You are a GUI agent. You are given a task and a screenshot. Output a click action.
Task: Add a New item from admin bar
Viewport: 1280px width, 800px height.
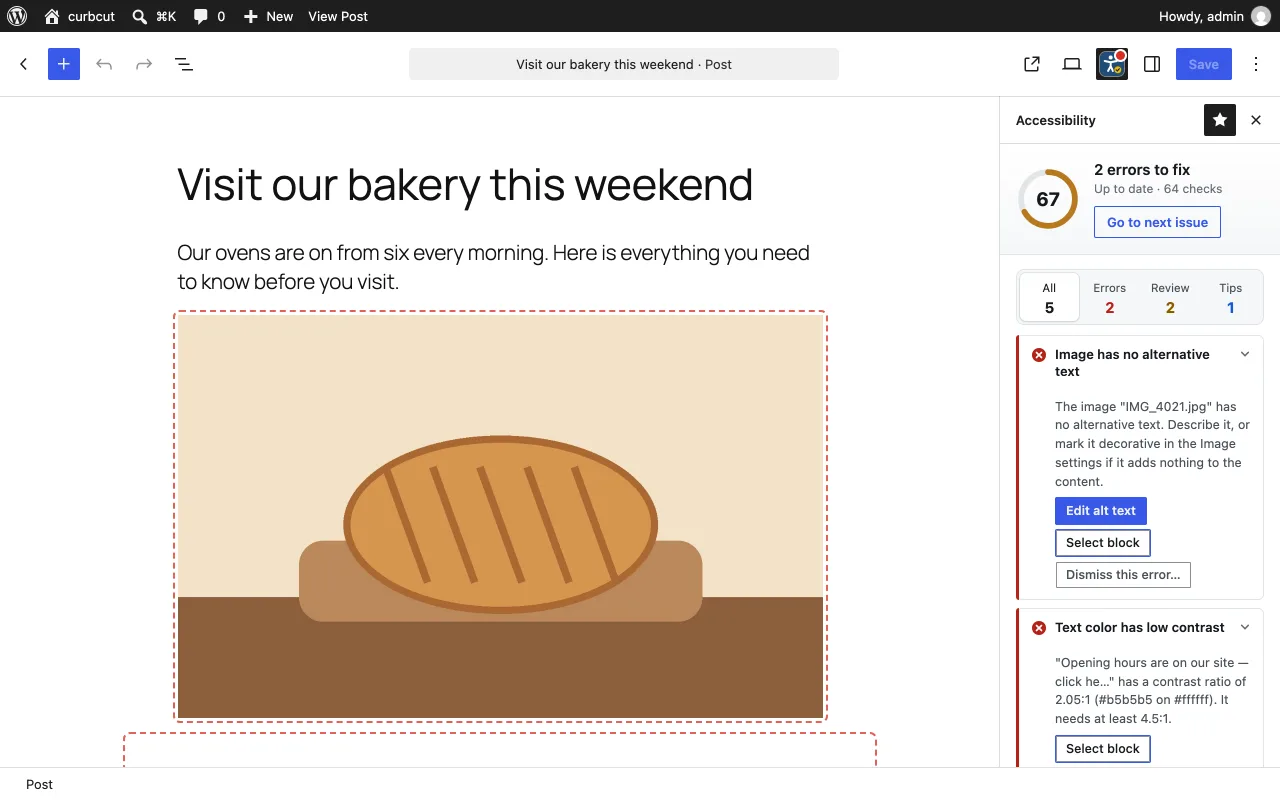coord(268,16)
